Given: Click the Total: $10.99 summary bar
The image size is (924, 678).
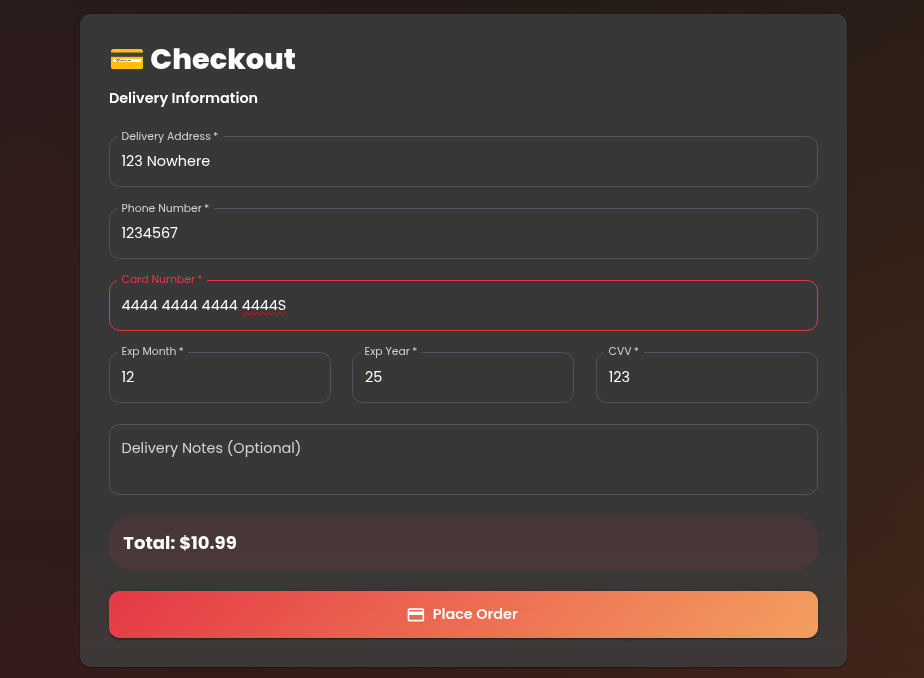Looking at the screenshot, I should click(462, 544).
